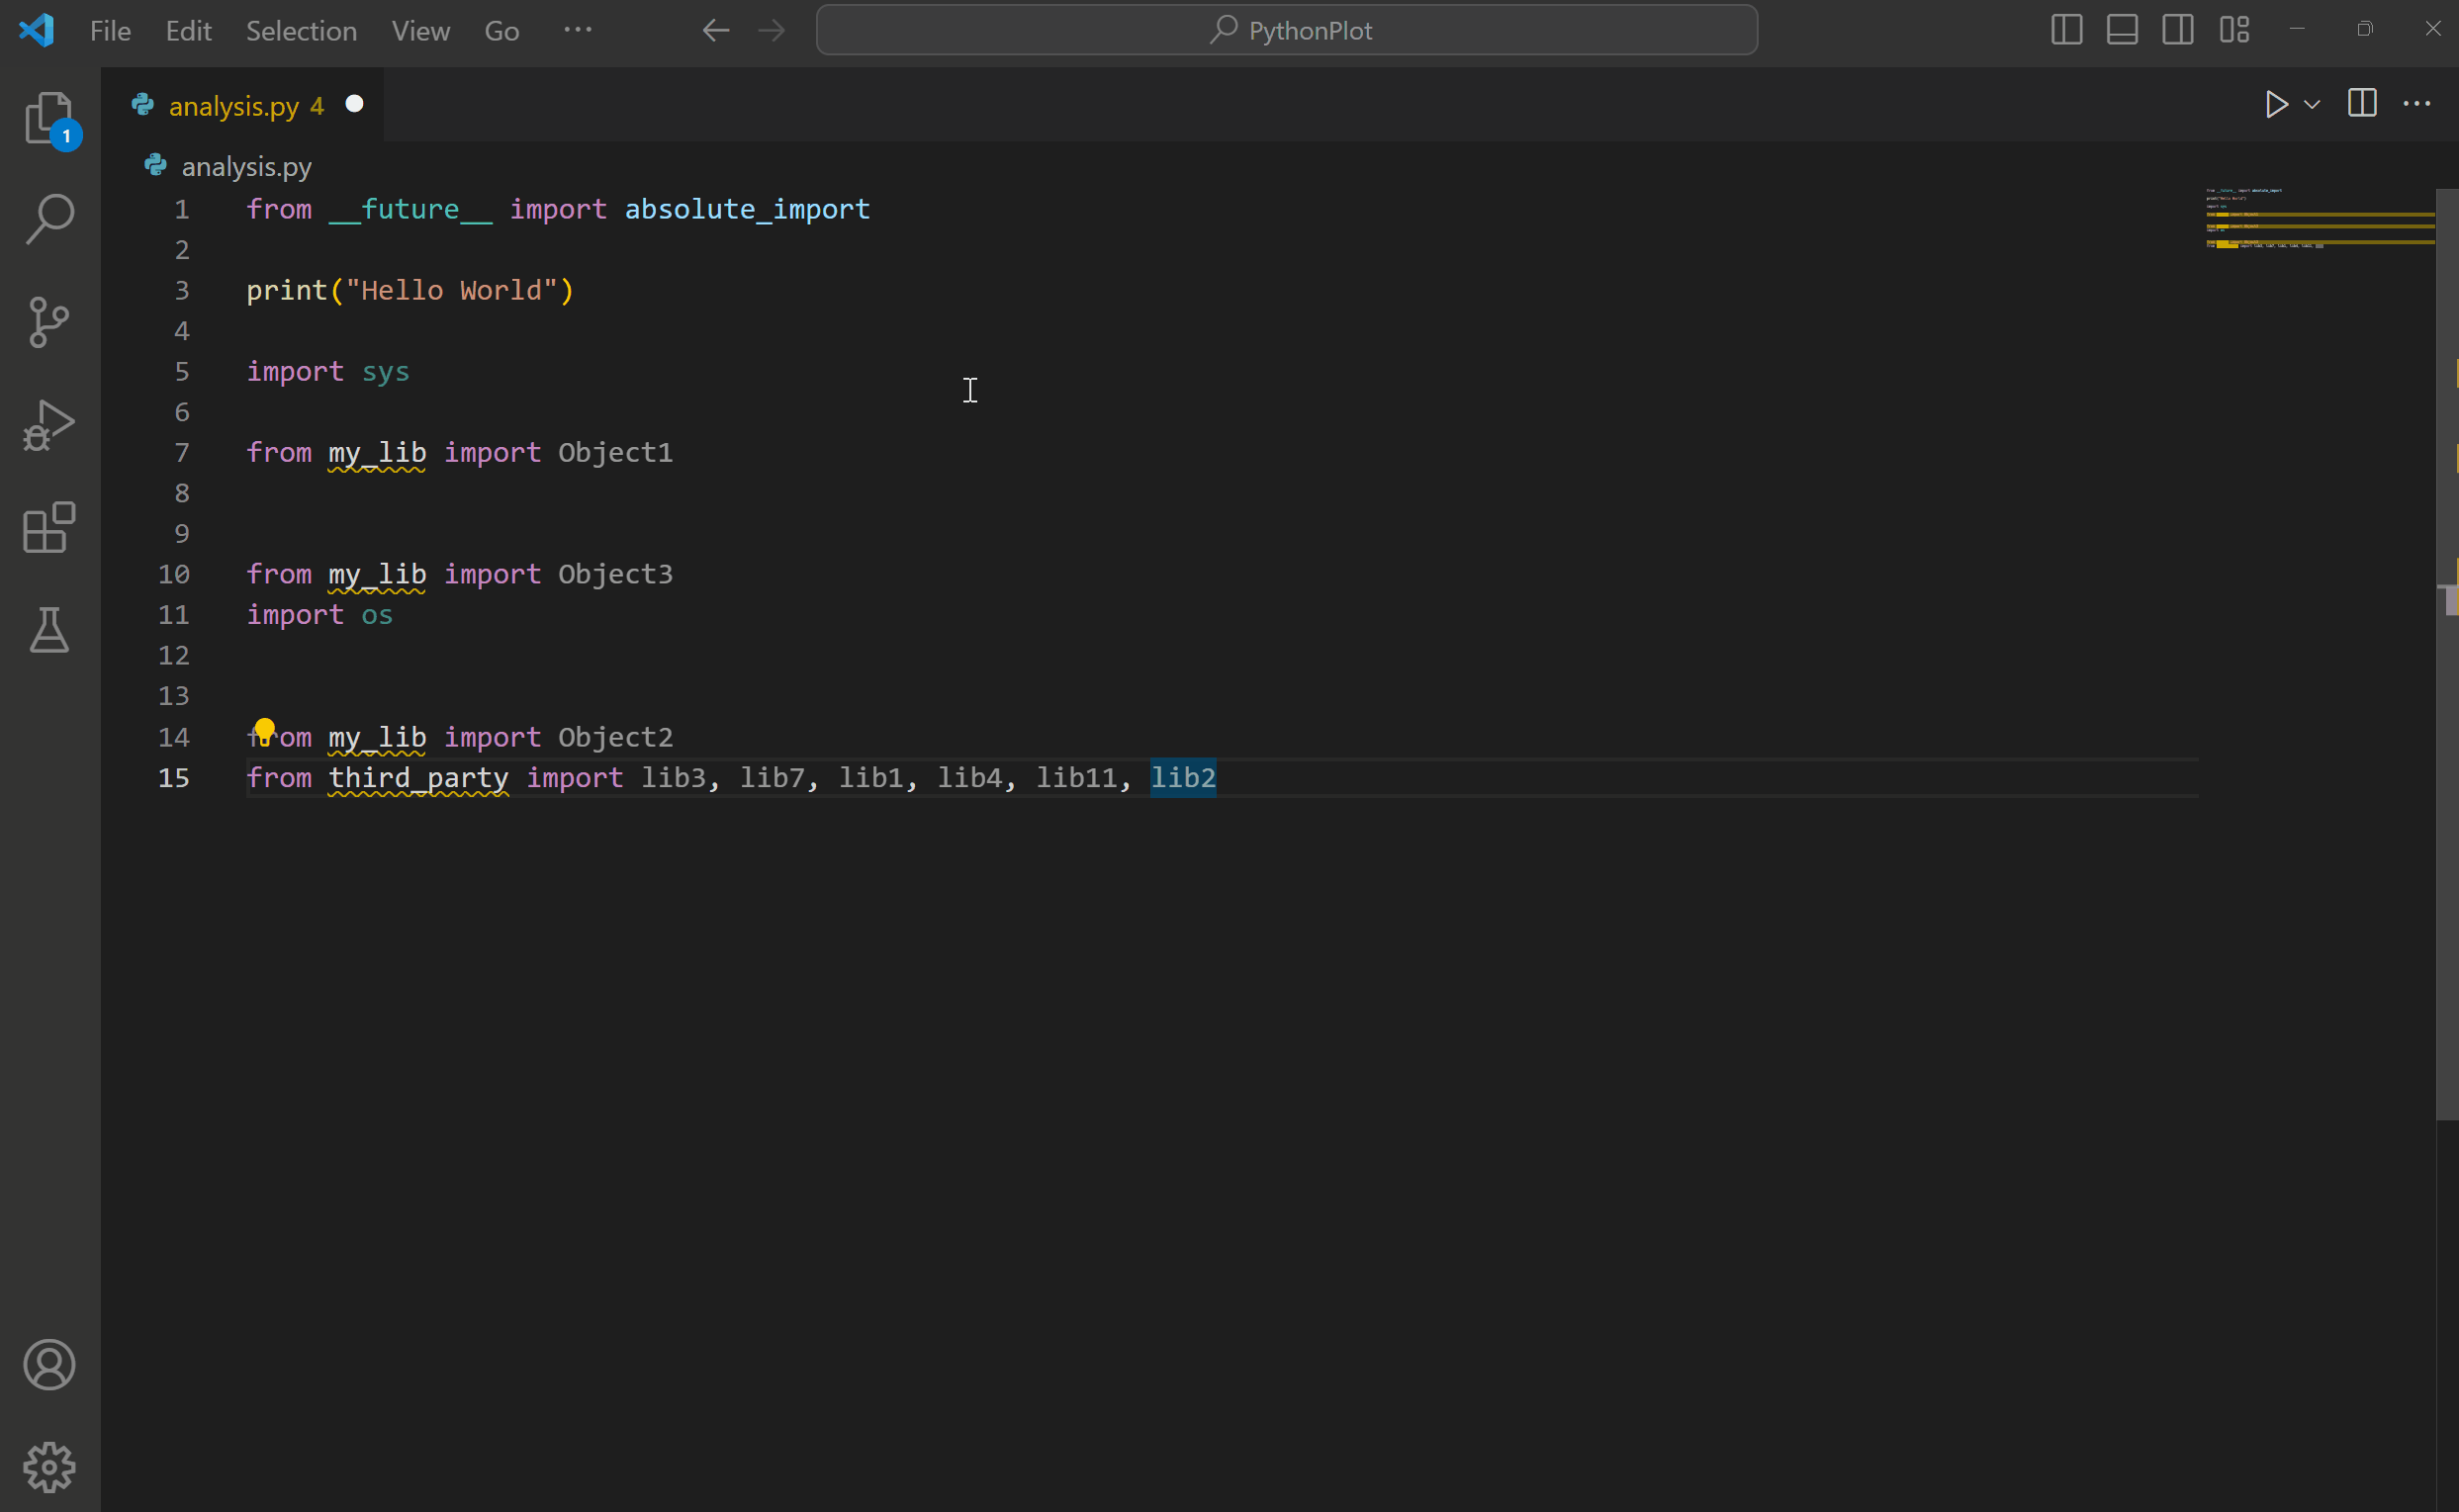Open the Extensions view
Screen dimensions: 2459x1512
click(x=49, y=528)
